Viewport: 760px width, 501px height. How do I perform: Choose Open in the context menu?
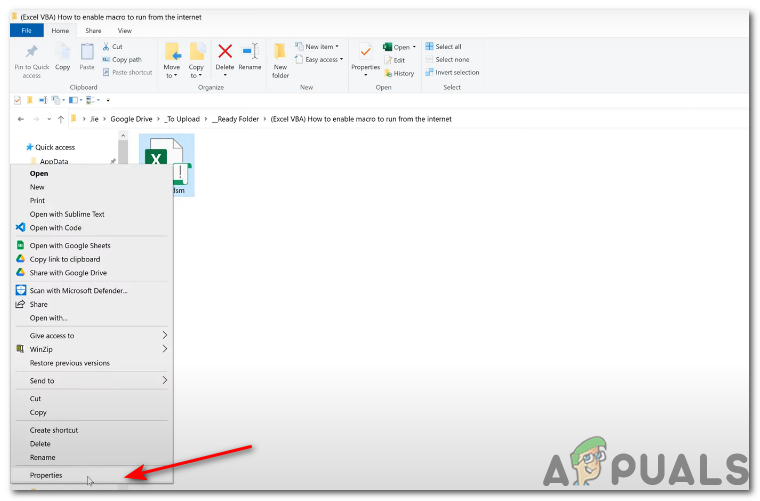(x=91, y=173)
